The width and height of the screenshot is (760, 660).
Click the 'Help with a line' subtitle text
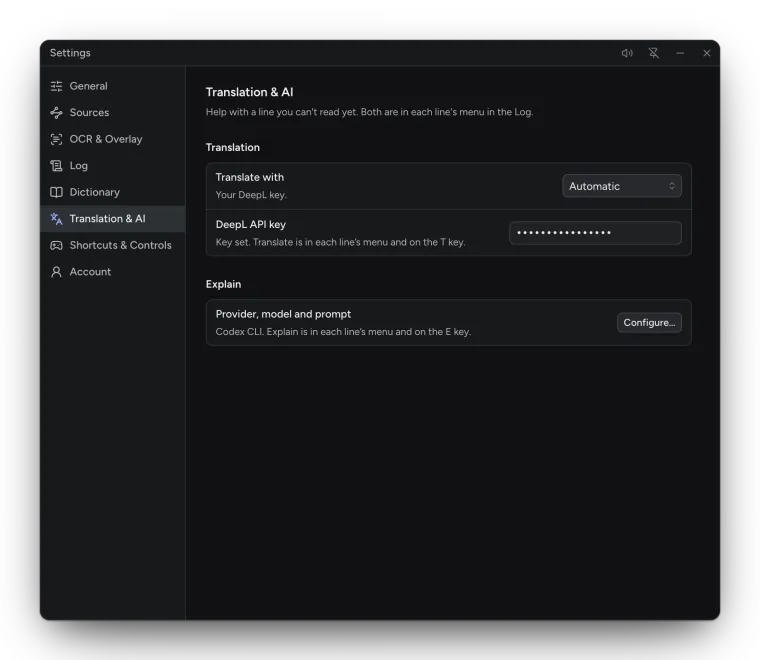pos(369,112)
